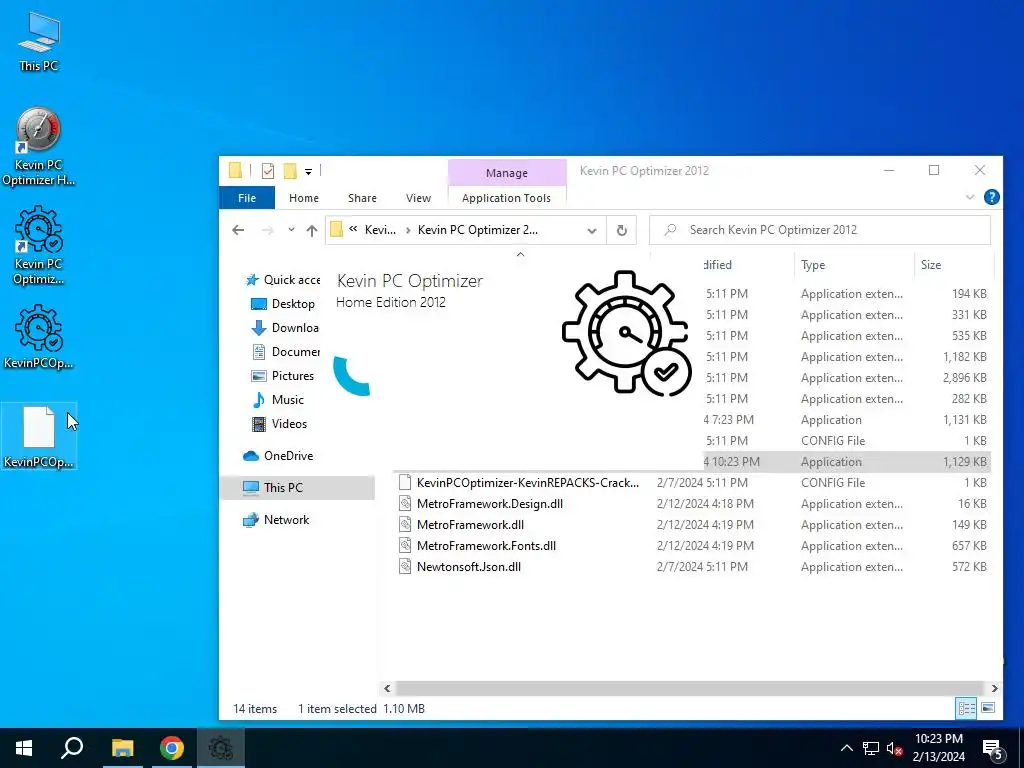Open Desktop in navigation pane

click(x=285, y=304)
